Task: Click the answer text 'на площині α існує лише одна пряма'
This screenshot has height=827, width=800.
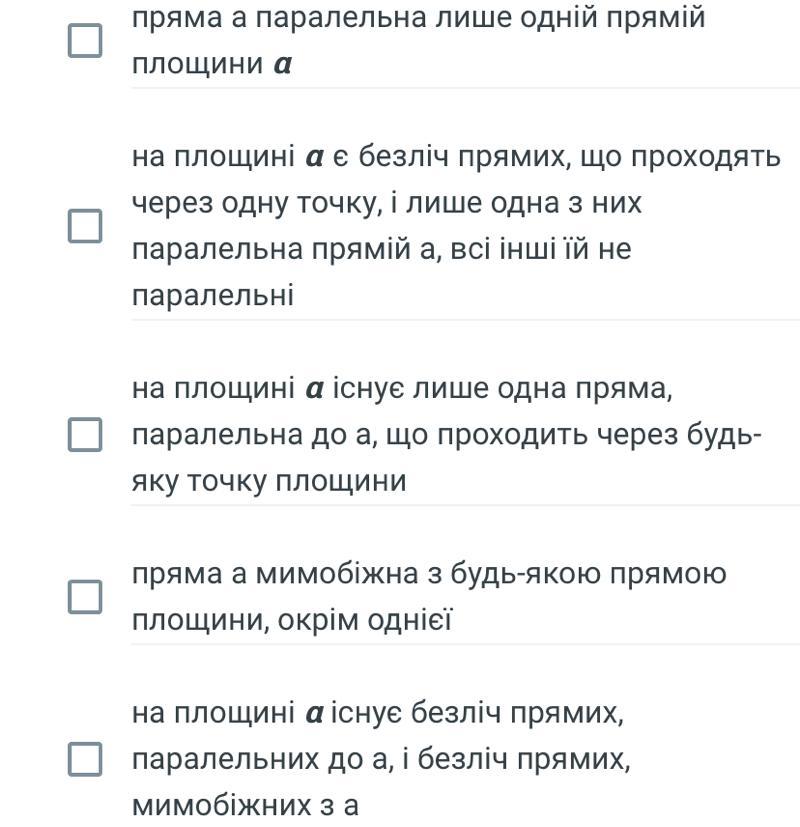Action: [x=447, y=435]
